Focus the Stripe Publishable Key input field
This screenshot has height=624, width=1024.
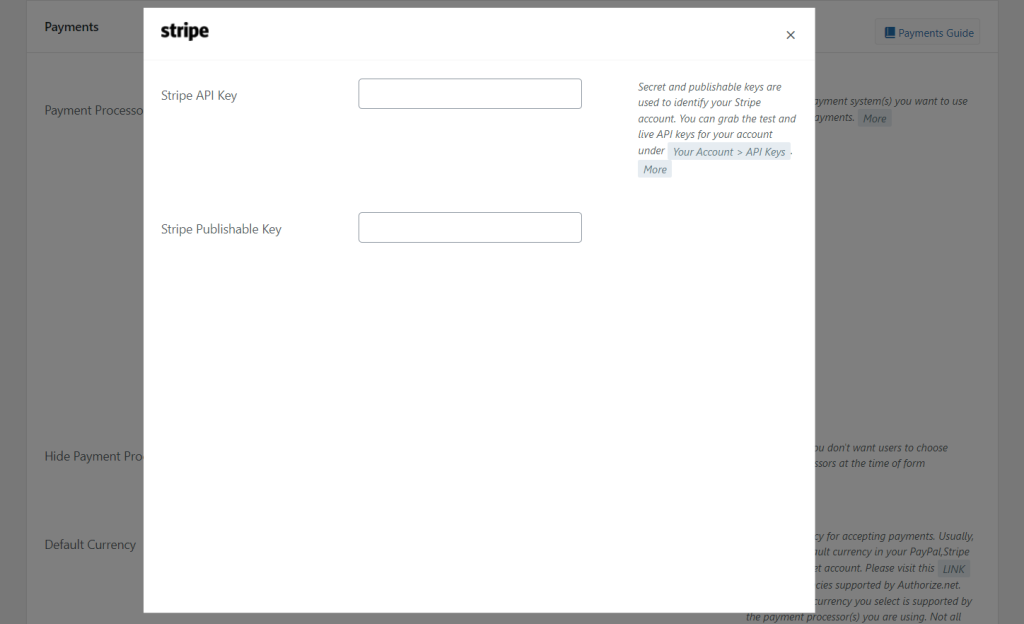tap(470, 227)
